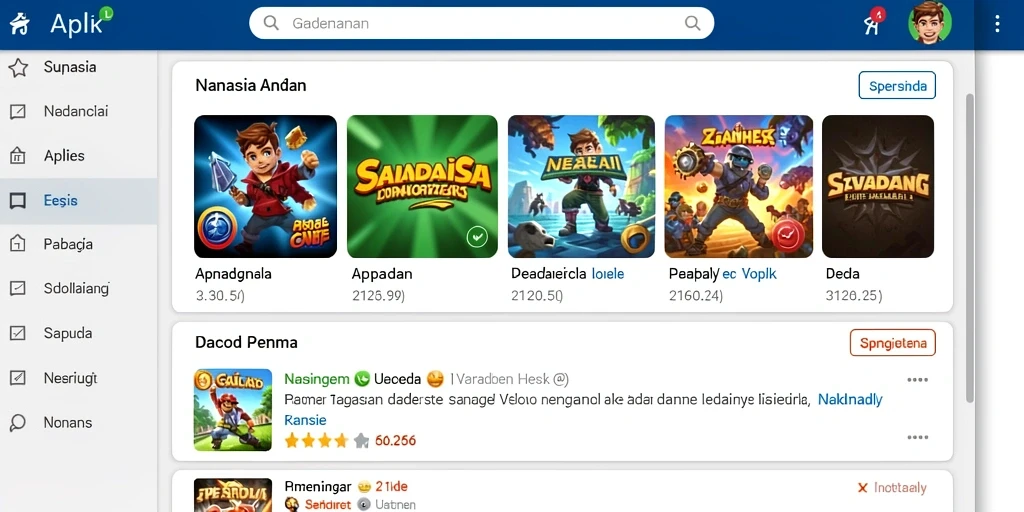1024x512 pixels.
Task: Click the Gadenanan search field
Action: (x=481, y=24)
